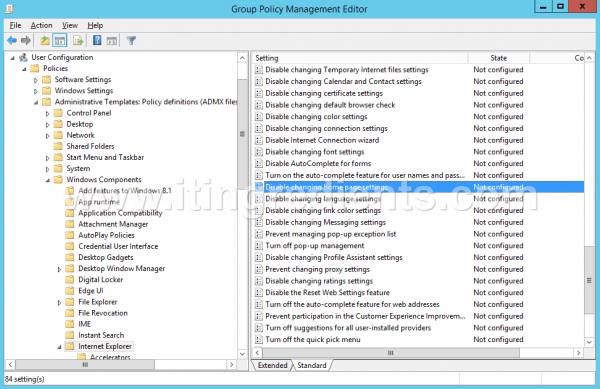The image size is (600, 389).
Task: Click the settings list vertical scrollbar thumb
Action: pyautogui.click(x=589, y=280)
